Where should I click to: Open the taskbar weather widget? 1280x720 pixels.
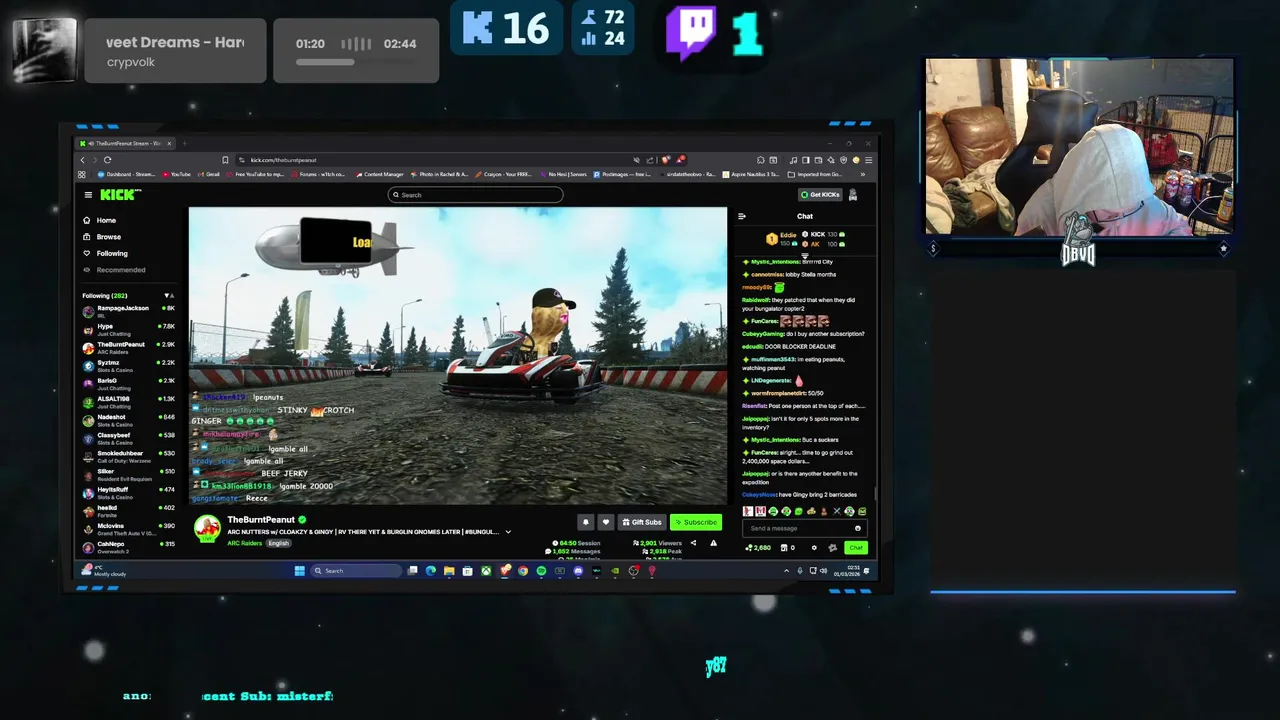click(105, 571)
